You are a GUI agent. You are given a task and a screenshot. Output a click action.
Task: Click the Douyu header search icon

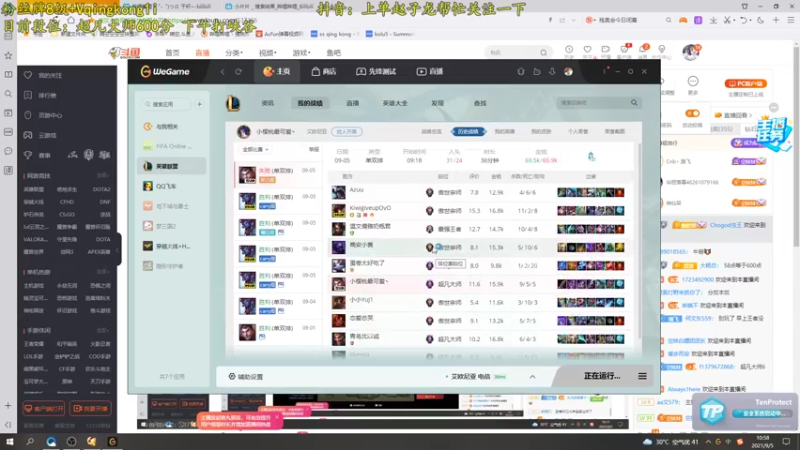(x=543, y=53)
